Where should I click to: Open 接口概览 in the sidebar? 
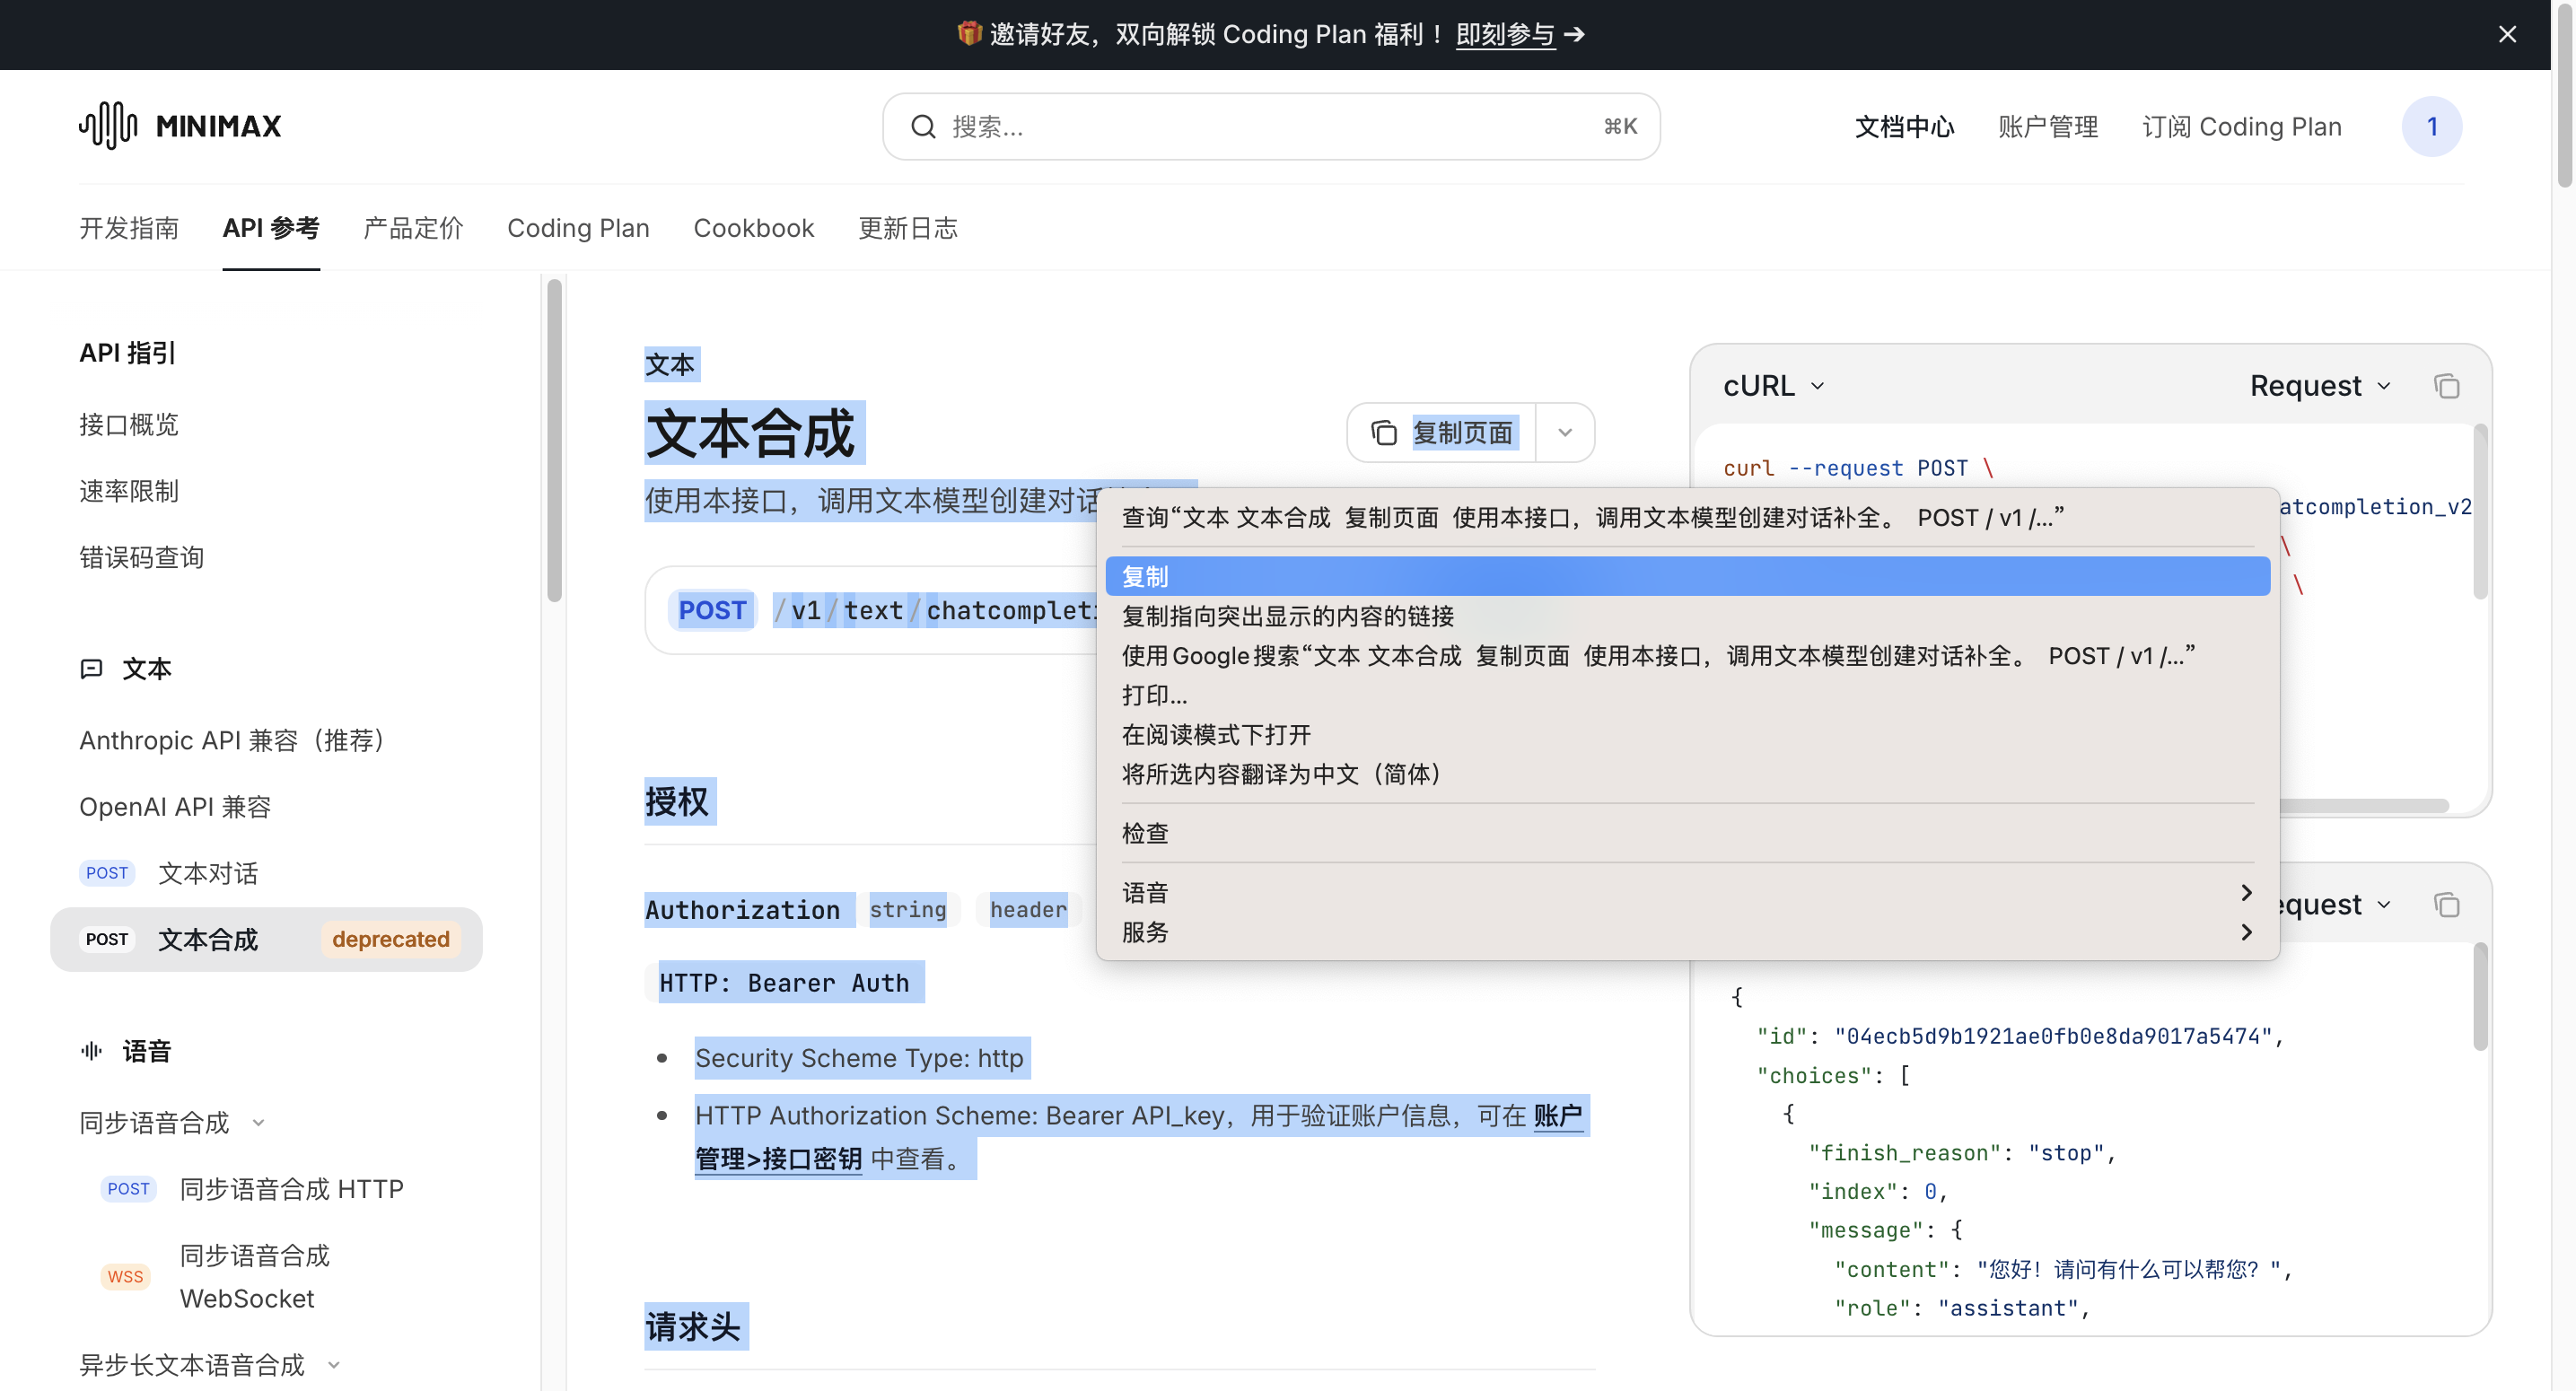pyautogui.click(x=129, y=425)
